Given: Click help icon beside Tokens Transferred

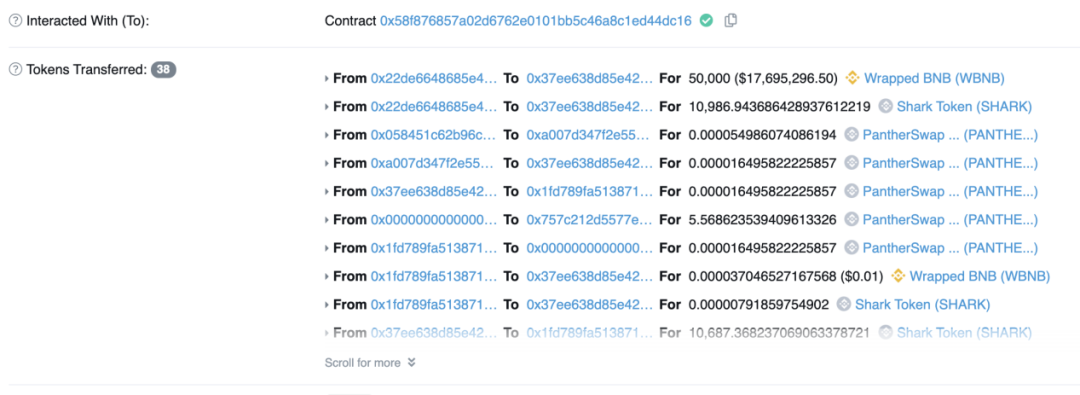Looking at the screenshot, I should (x=14, y=70).
